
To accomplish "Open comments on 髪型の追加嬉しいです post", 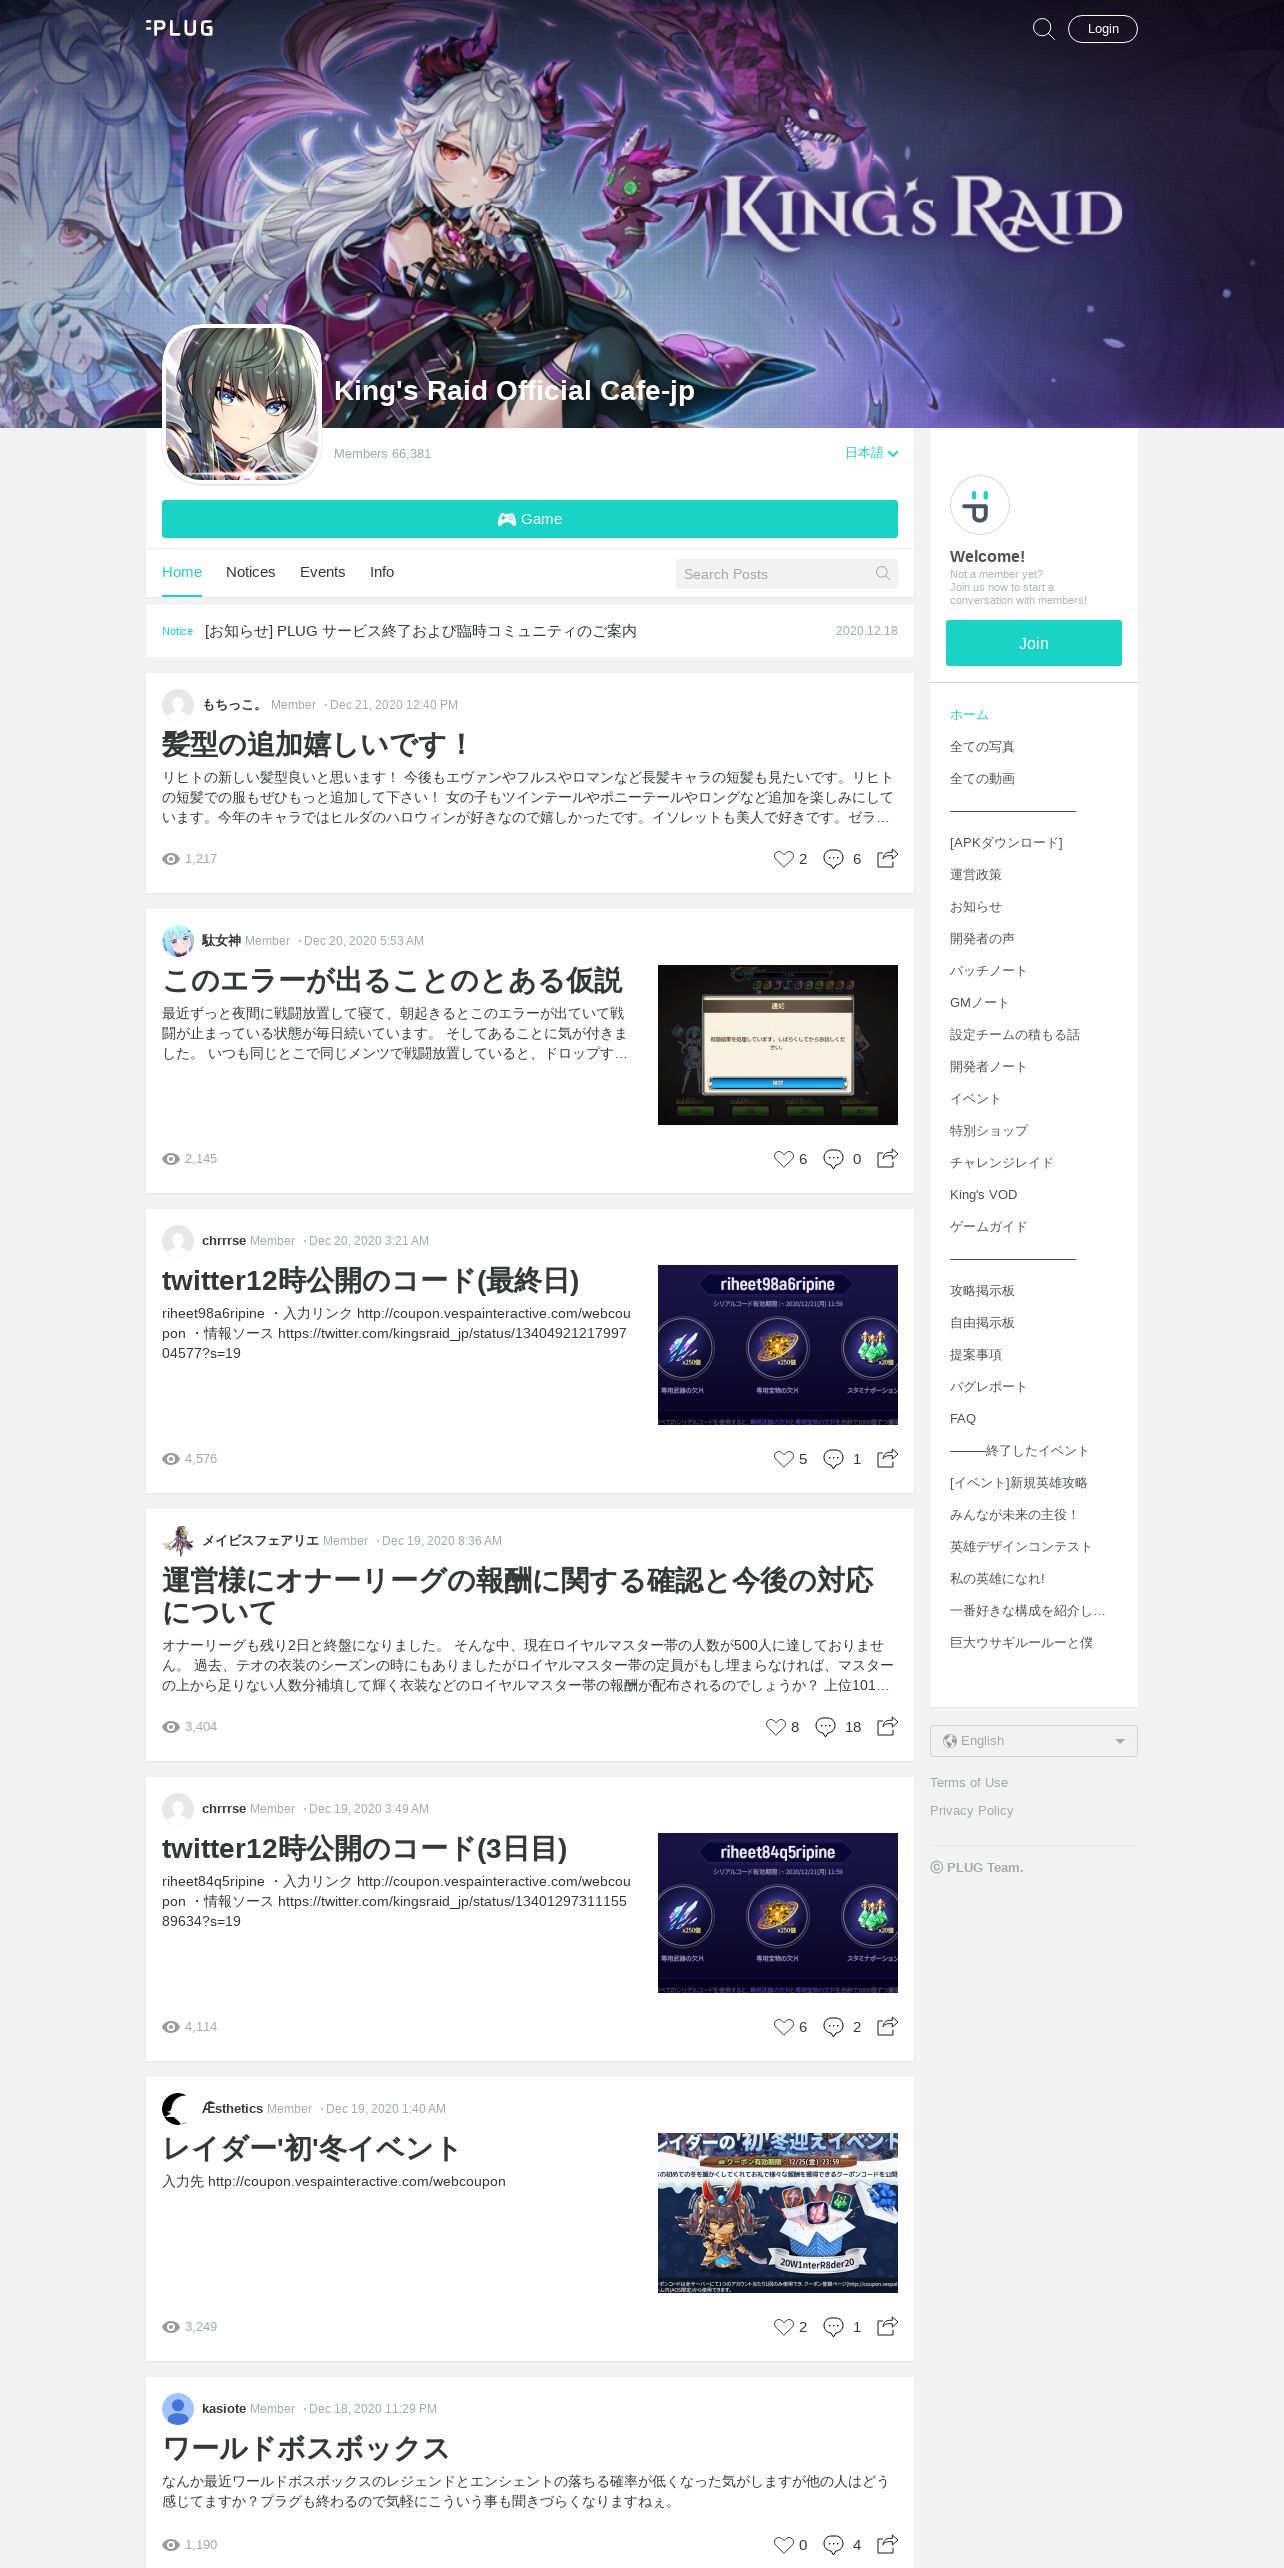I will (x=833, y=859).
